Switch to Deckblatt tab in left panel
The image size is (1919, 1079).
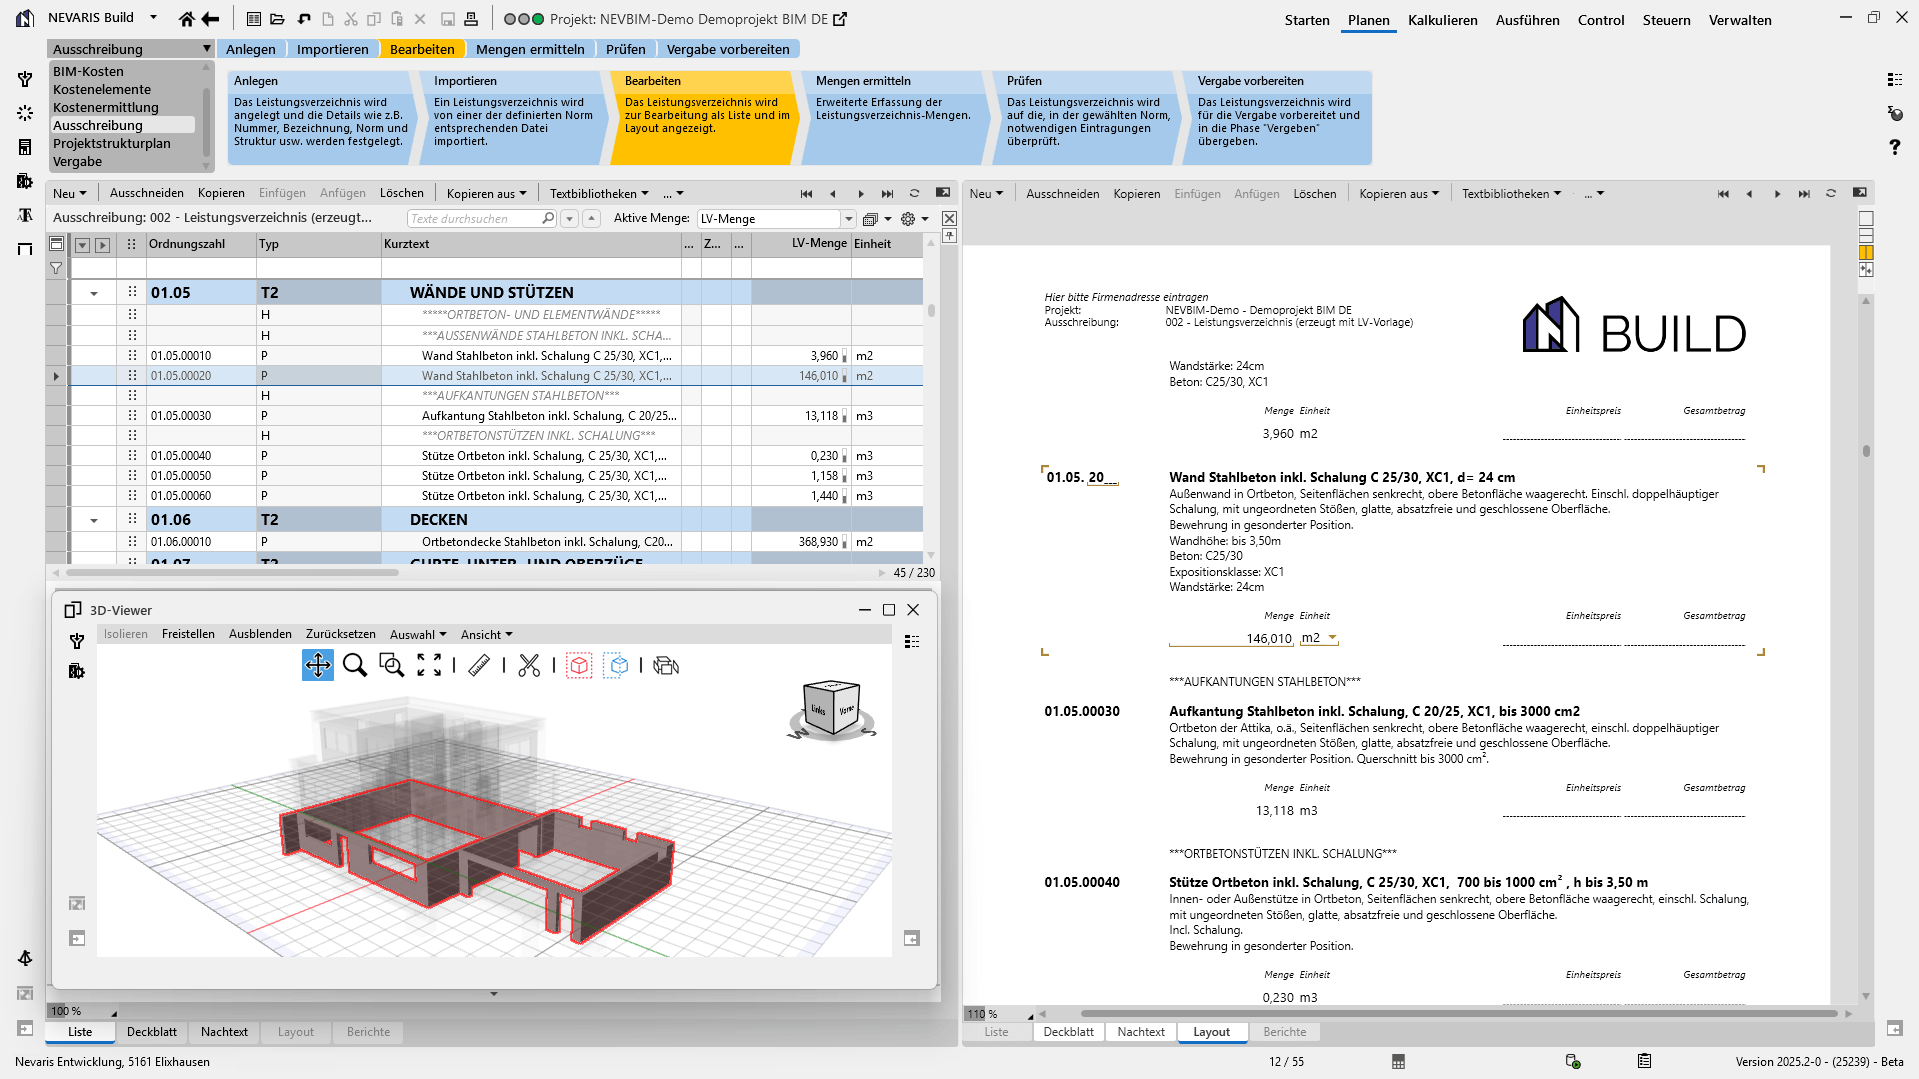coord(152,1032)
